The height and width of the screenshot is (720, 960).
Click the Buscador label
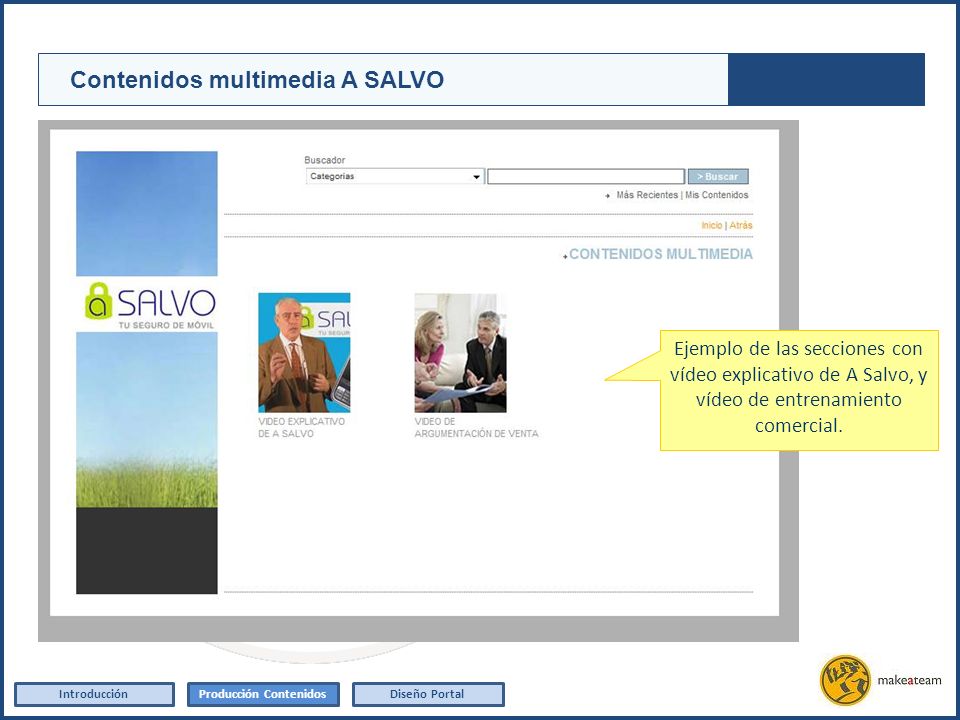[324, 160]
